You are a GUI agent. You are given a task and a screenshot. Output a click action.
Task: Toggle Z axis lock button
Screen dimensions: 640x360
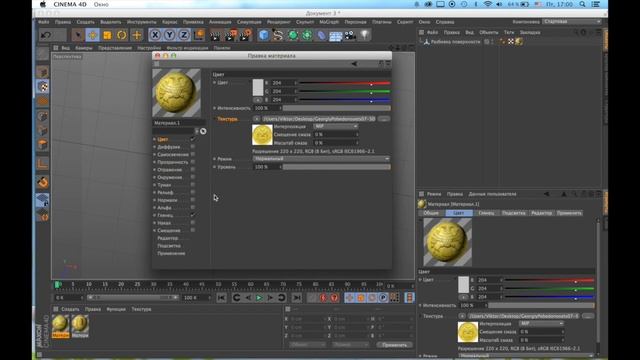(x=184, y=35)
